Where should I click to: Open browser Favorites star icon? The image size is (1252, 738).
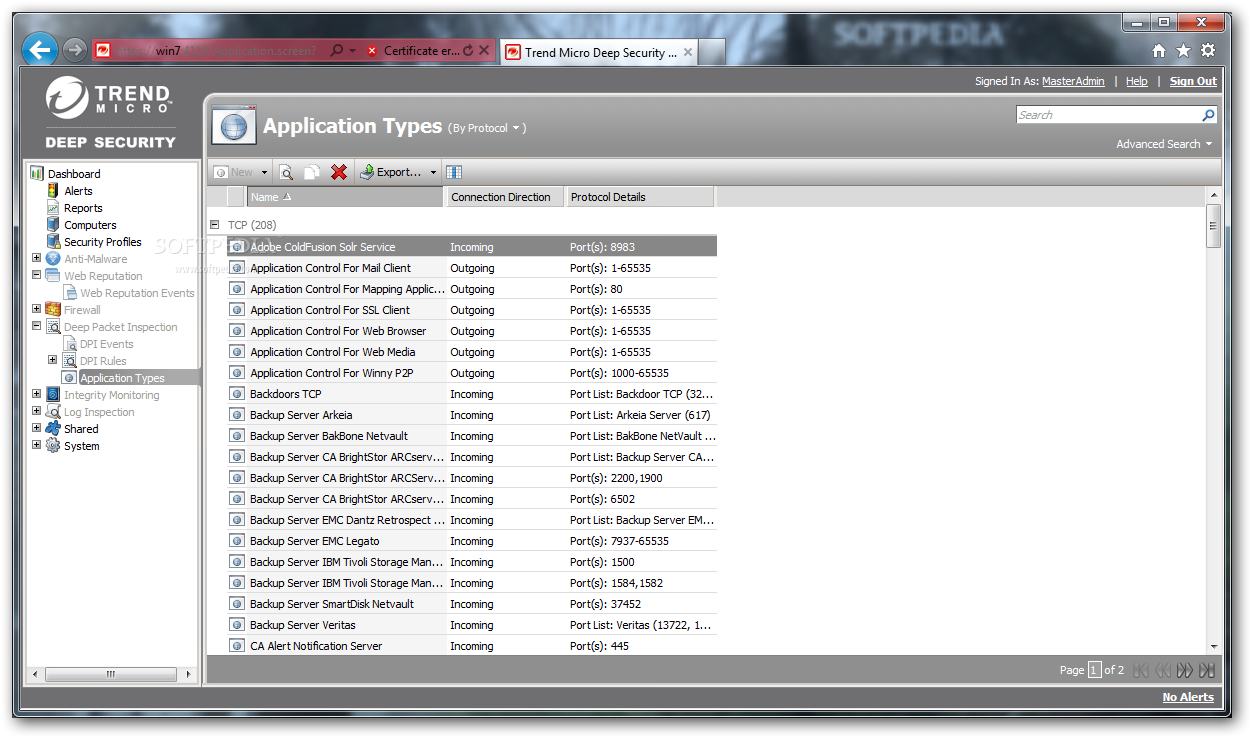tap(1183, 50)
